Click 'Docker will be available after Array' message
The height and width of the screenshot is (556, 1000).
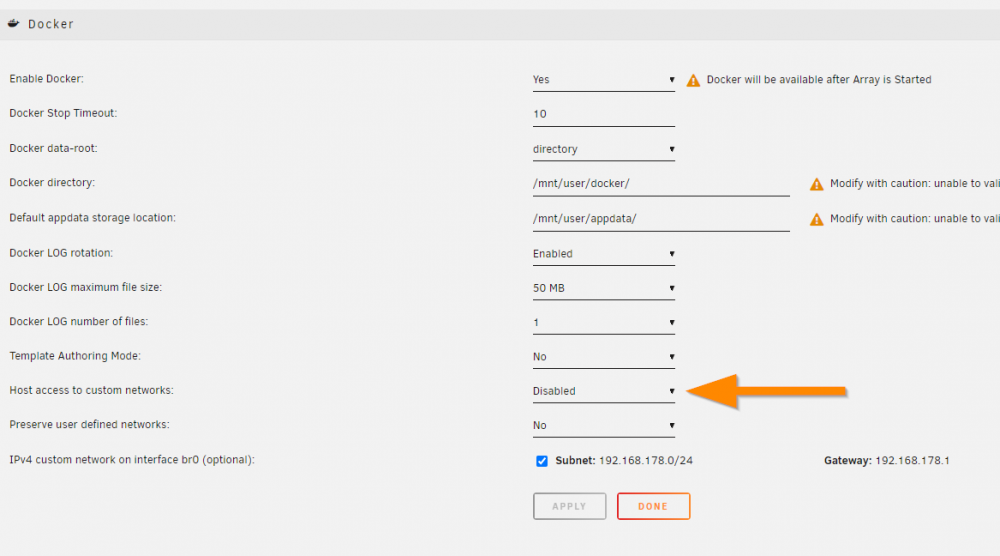(819, 80)
